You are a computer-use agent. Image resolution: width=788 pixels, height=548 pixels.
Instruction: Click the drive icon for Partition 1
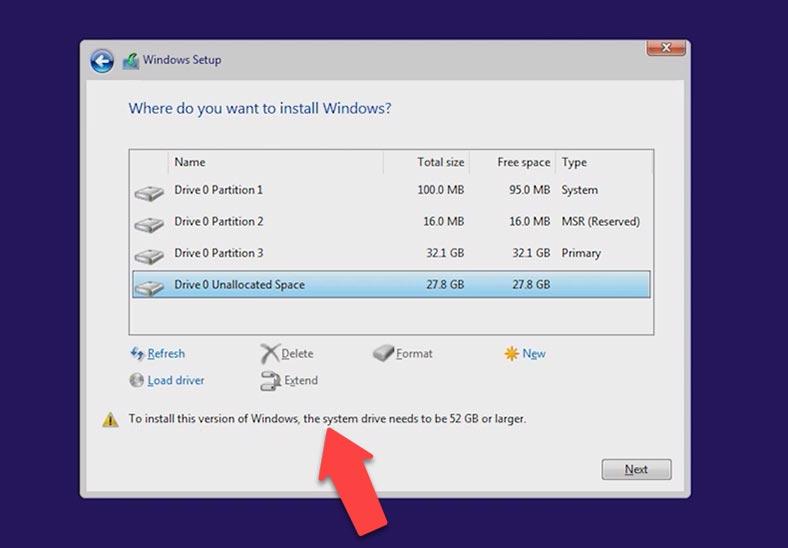point(149,193)
